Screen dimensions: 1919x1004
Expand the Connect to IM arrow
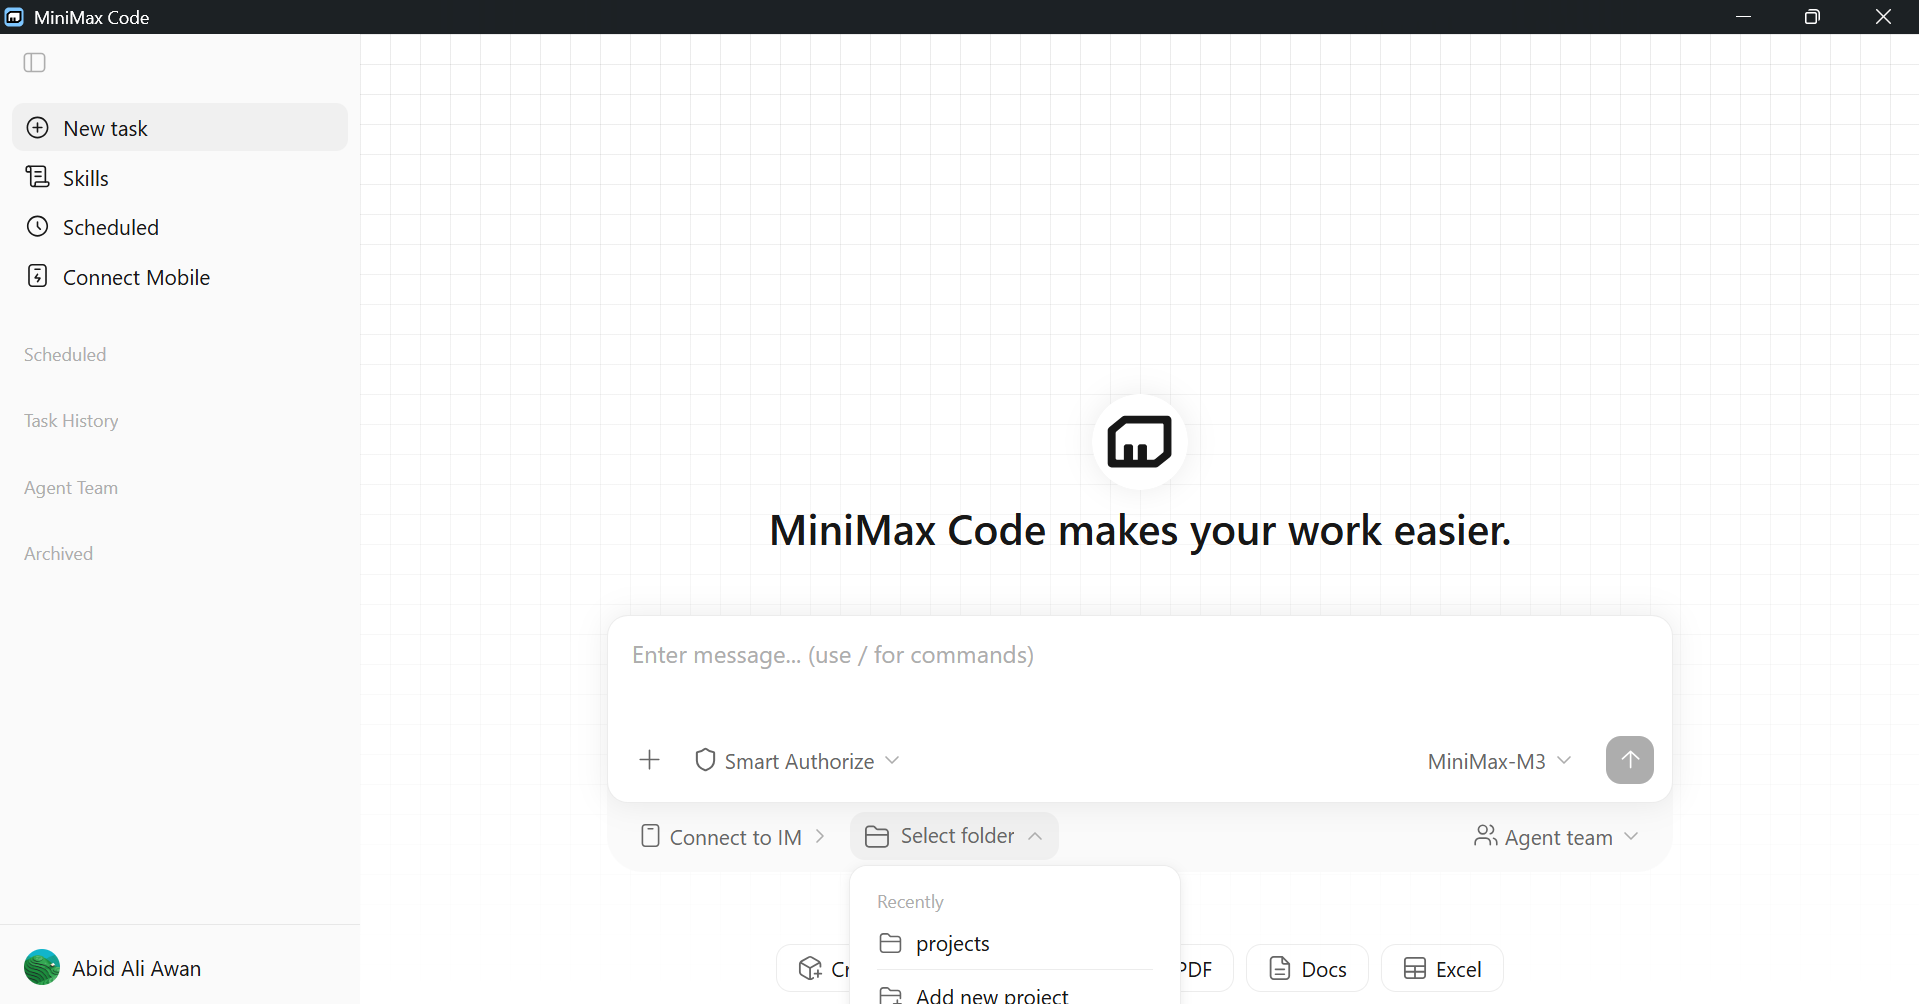pos(820,836)
